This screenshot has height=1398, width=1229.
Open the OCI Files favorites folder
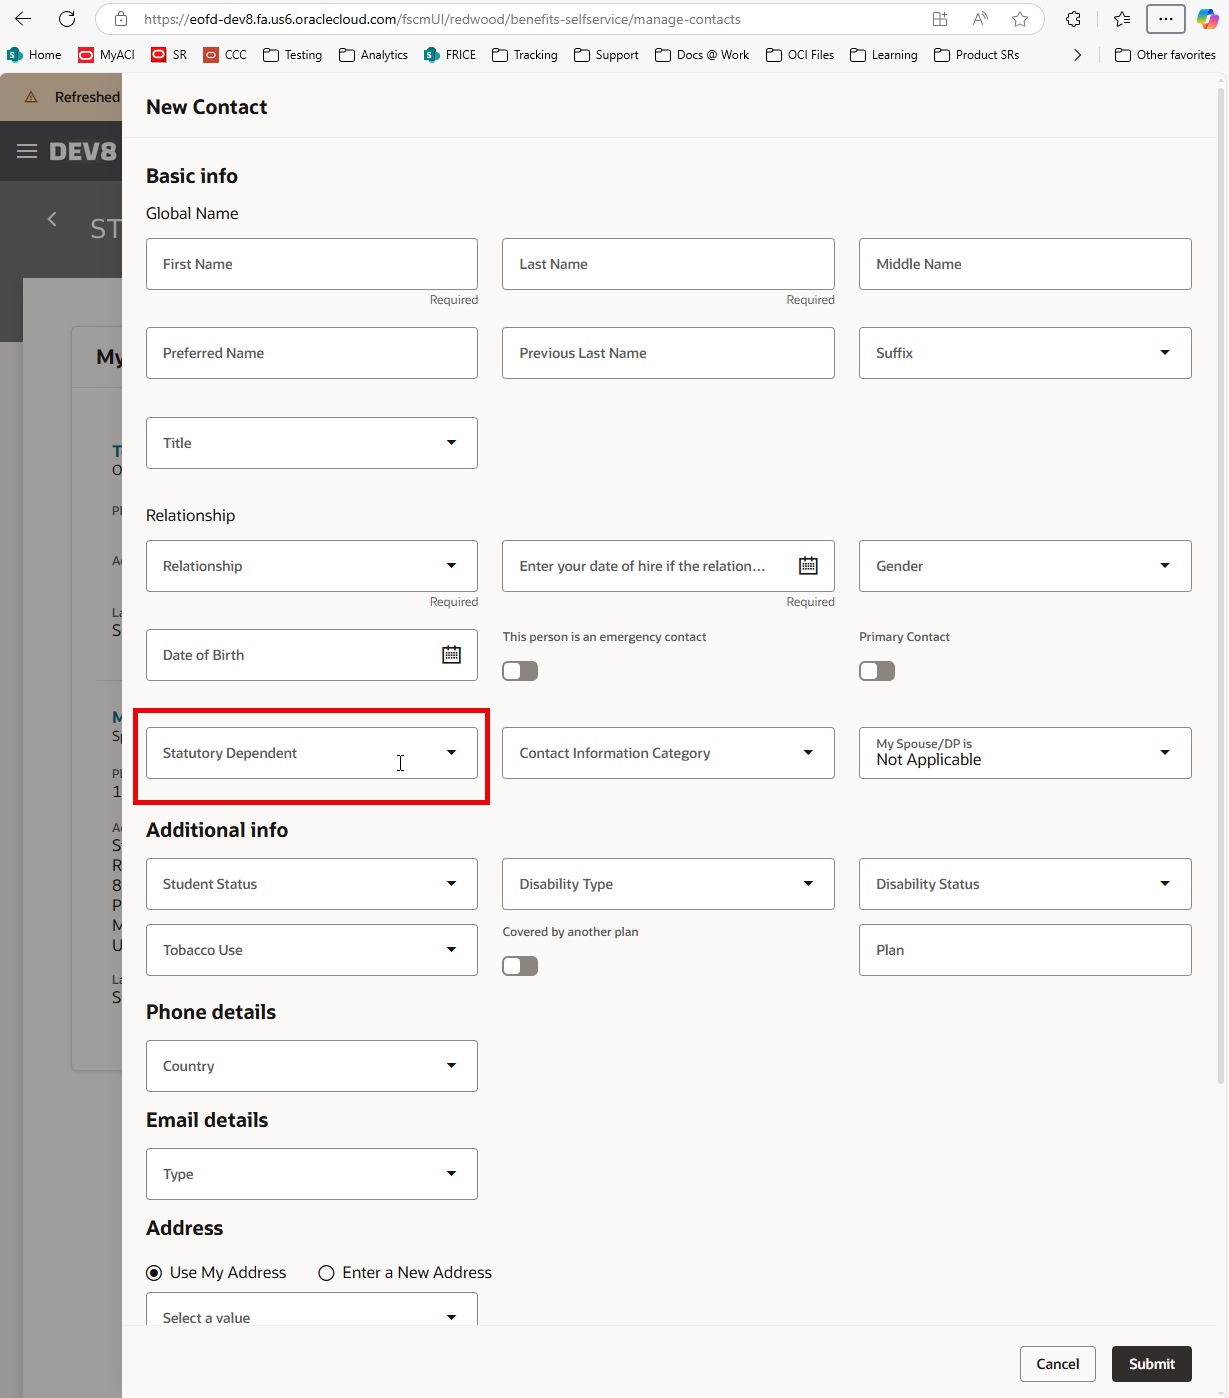point(800,55)
